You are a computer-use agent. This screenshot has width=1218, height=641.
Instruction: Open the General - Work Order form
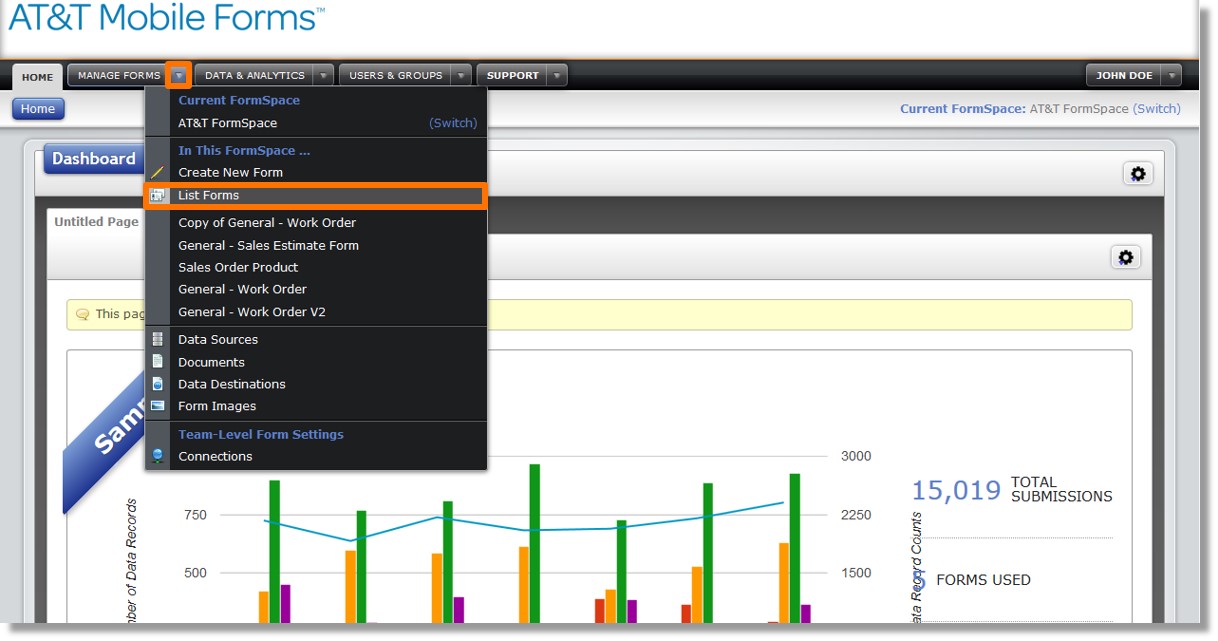[x=242, y=289]
